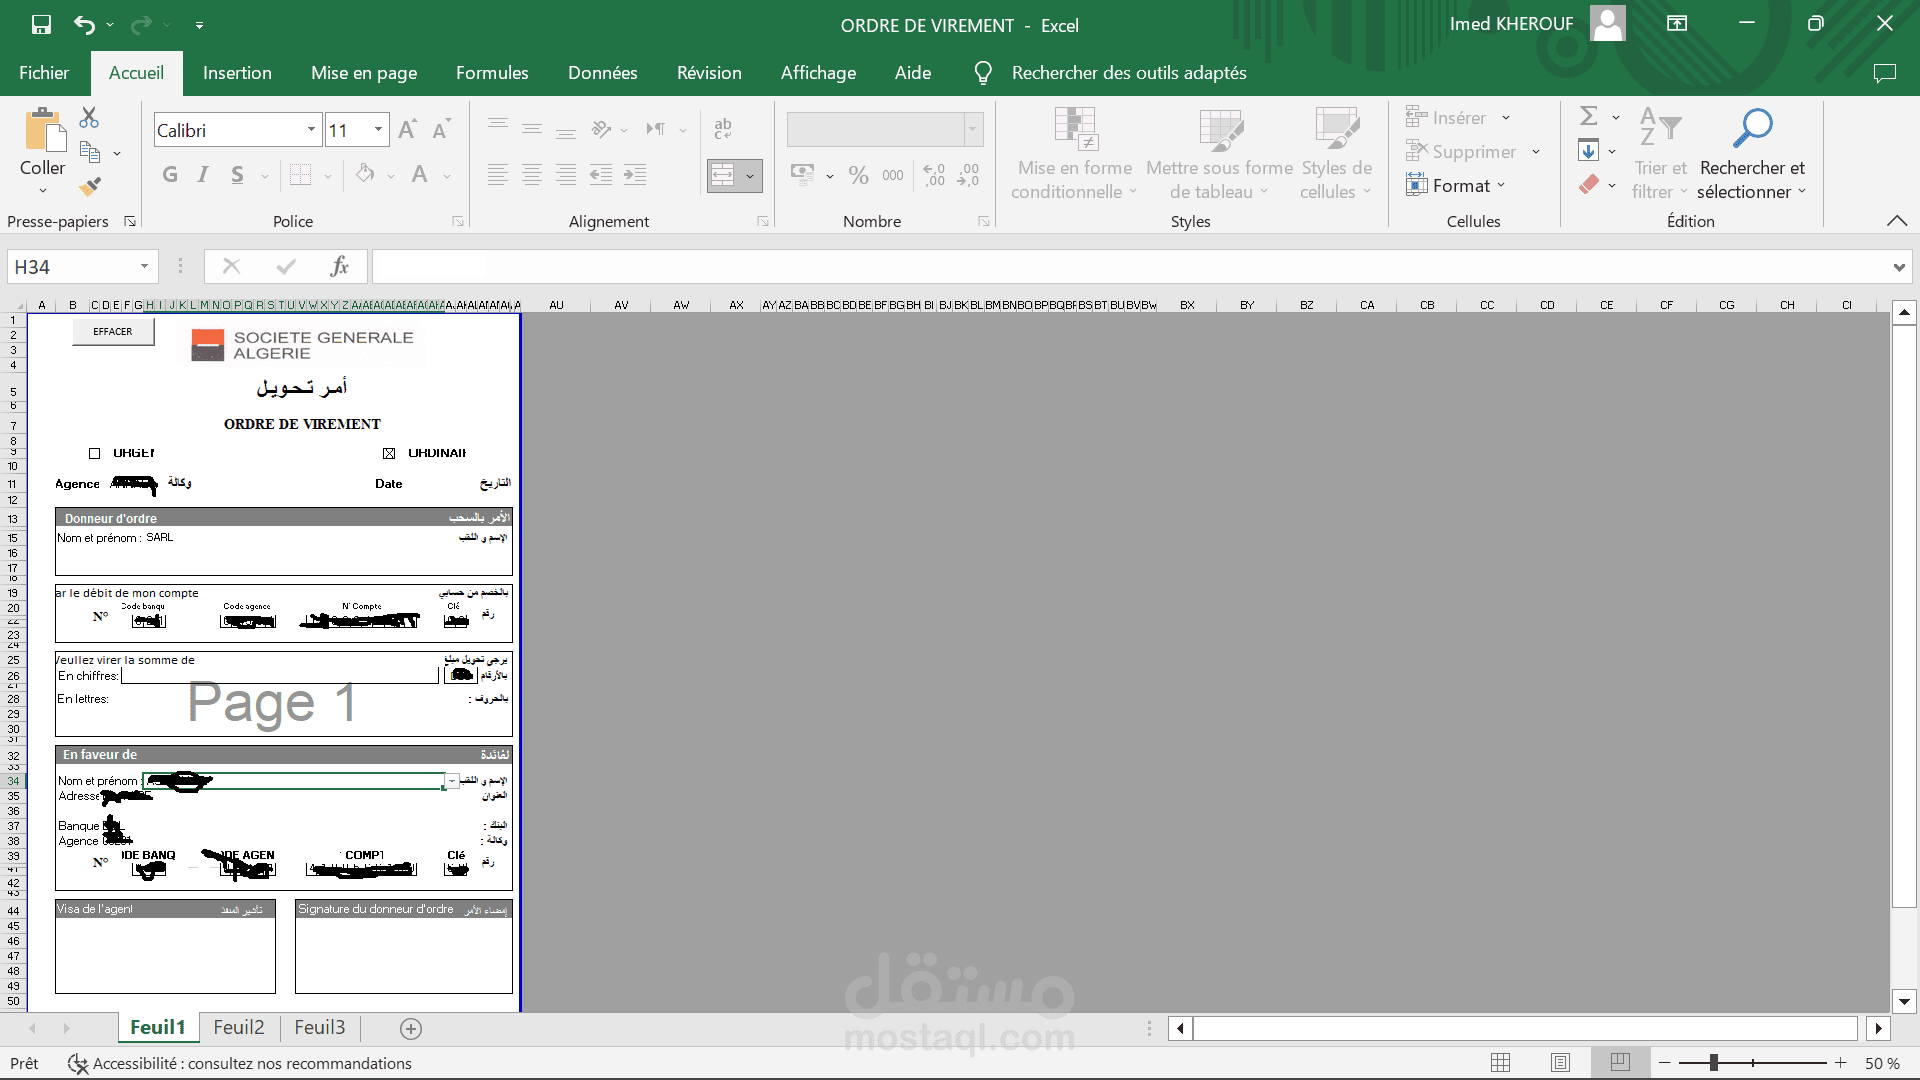The image size is (1920, 1080).
Task: Click the AutoSum sigma icon
Action: [x=1588, y=117]
